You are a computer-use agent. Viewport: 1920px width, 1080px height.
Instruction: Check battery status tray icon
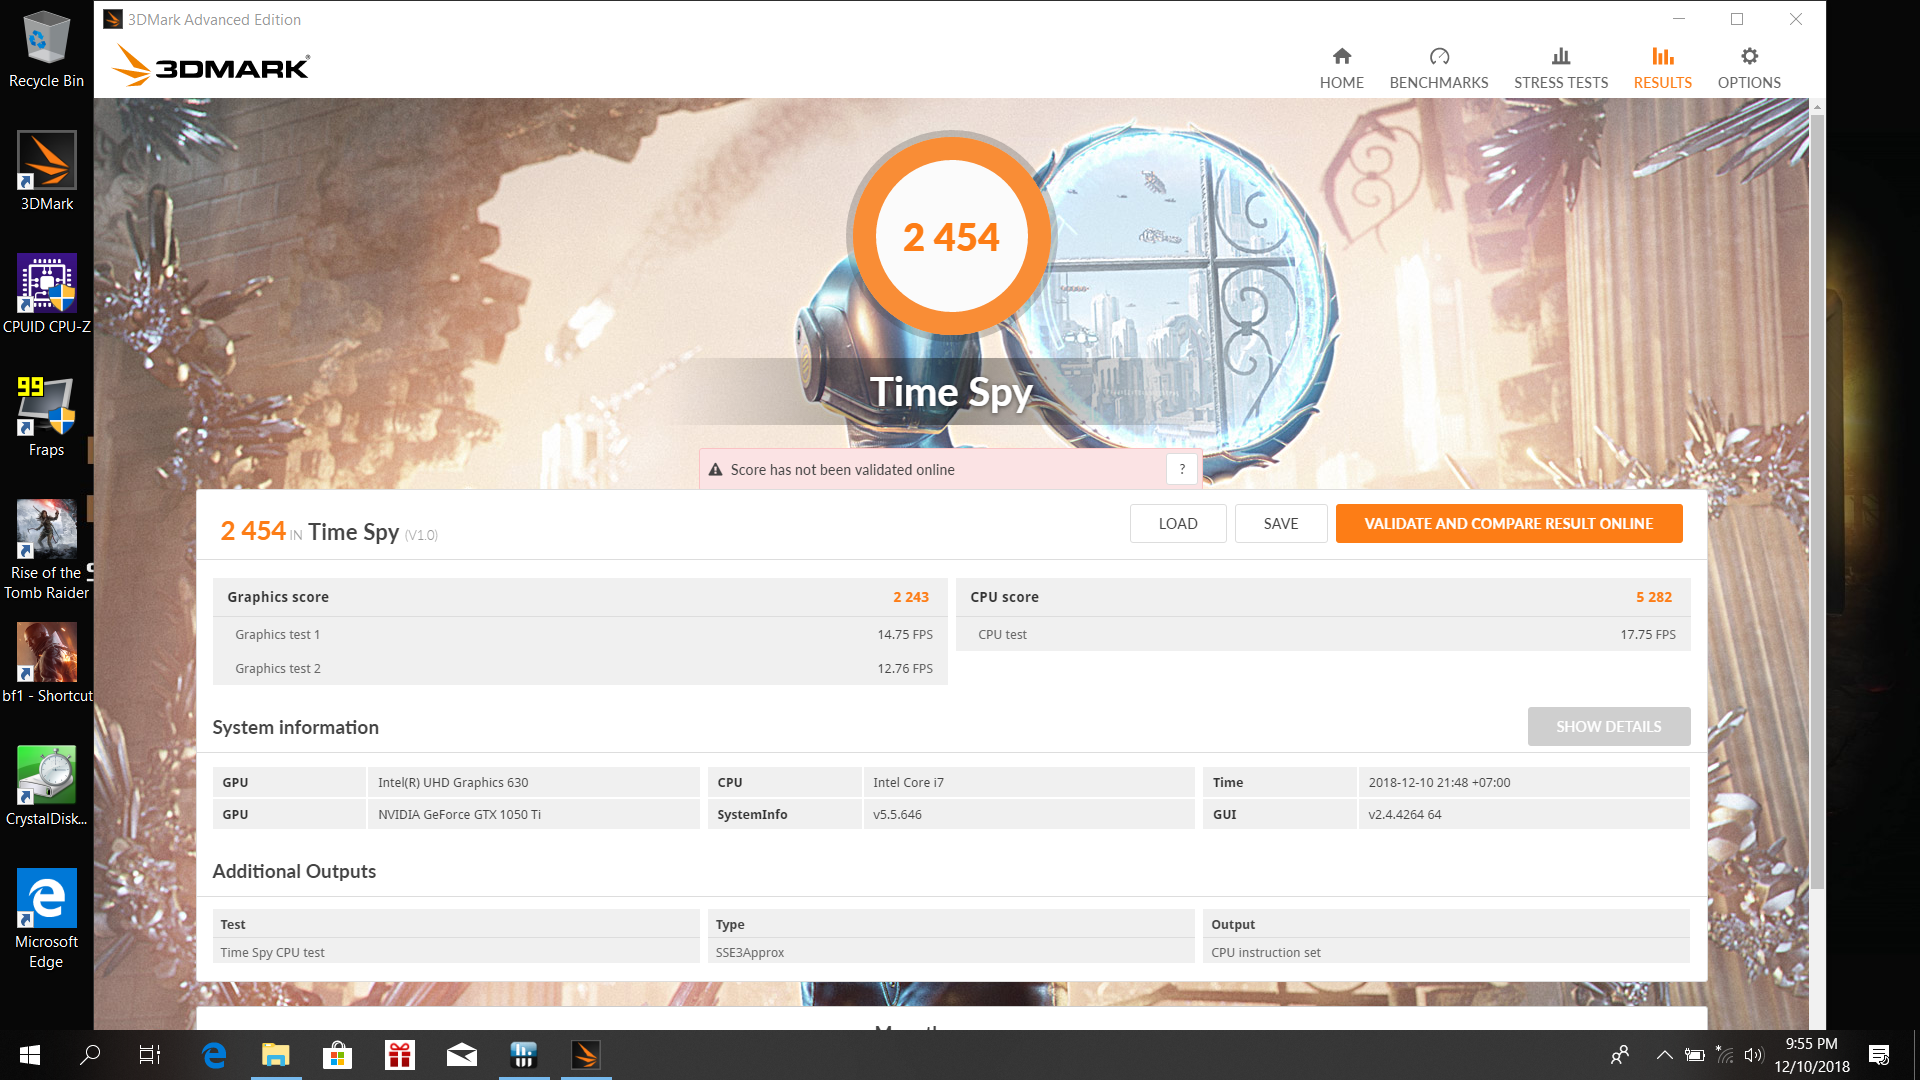tap(1695, 1055)
